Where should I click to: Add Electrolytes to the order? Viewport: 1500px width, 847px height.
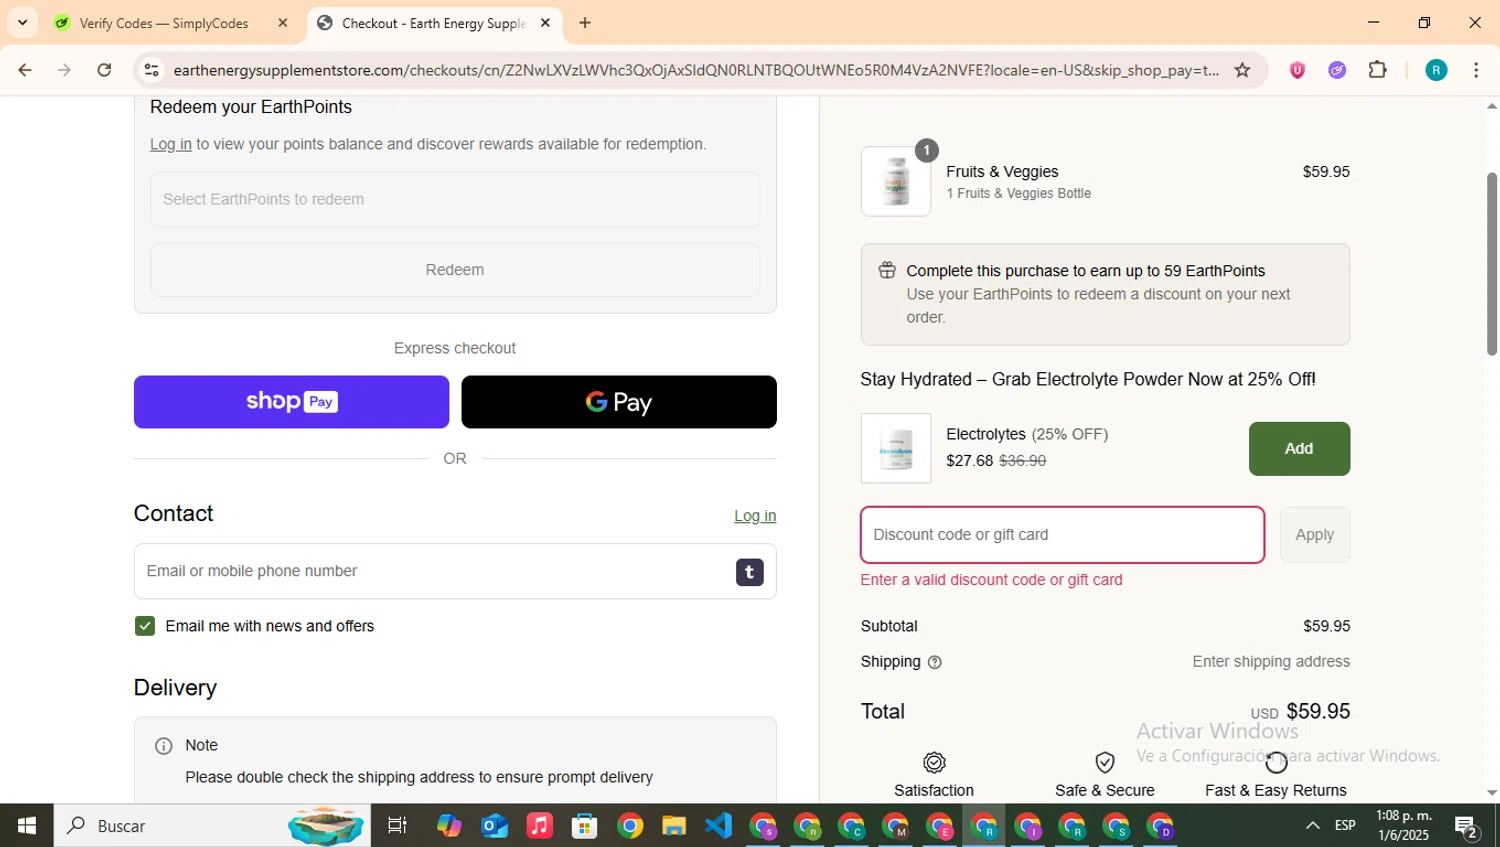pyautogui.click(x=1299, y=449)
